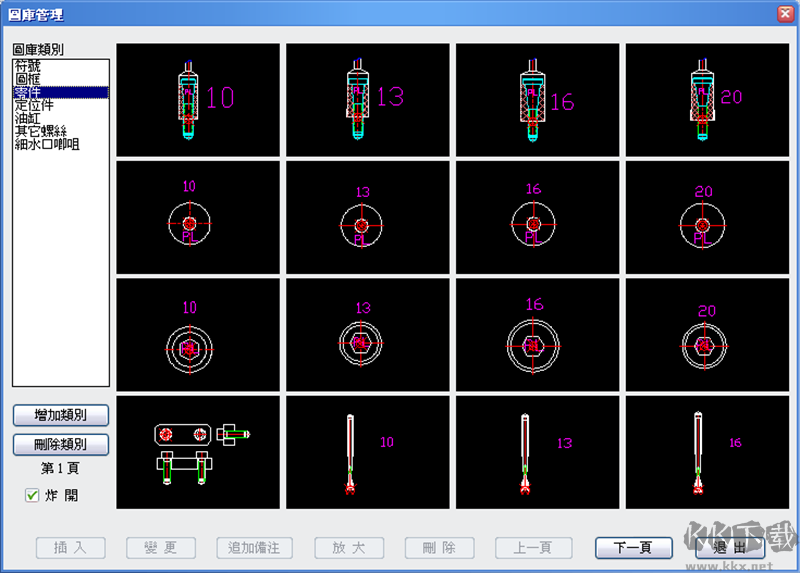This screenshot has width=800, height=573.
Task: Toggle the 炸開 checkbox
Action: pos(33,495)
